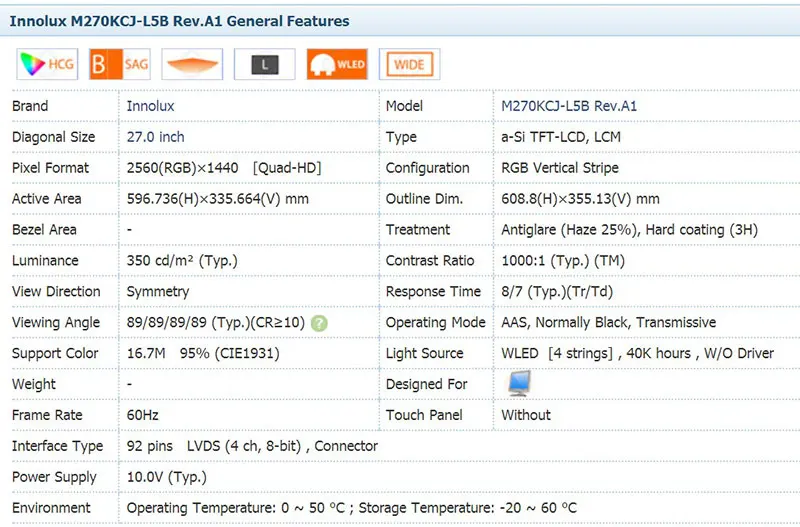Select the Without touch panel value
800x527 pixels.
[x=526, y=415]
